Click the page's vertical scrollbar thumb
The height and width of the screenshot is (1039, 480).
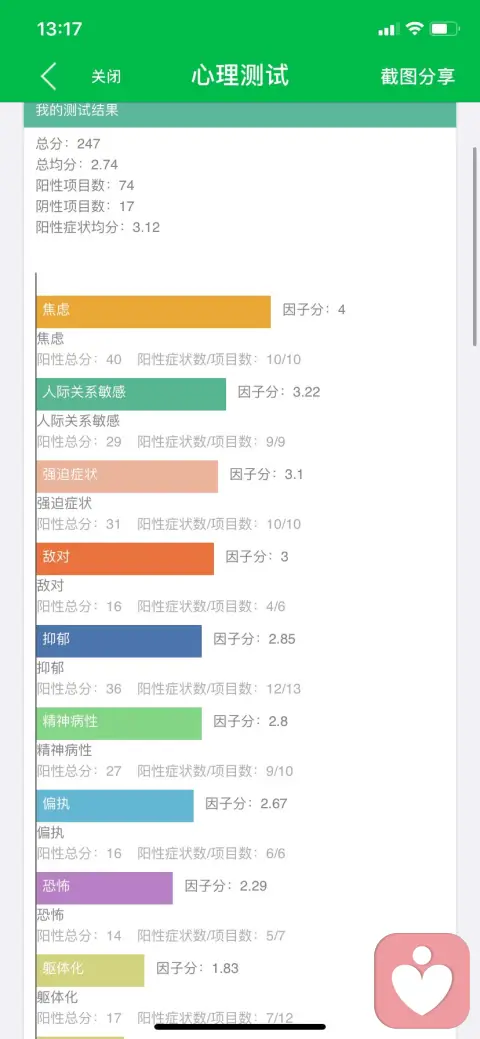[x=475, y=246]
